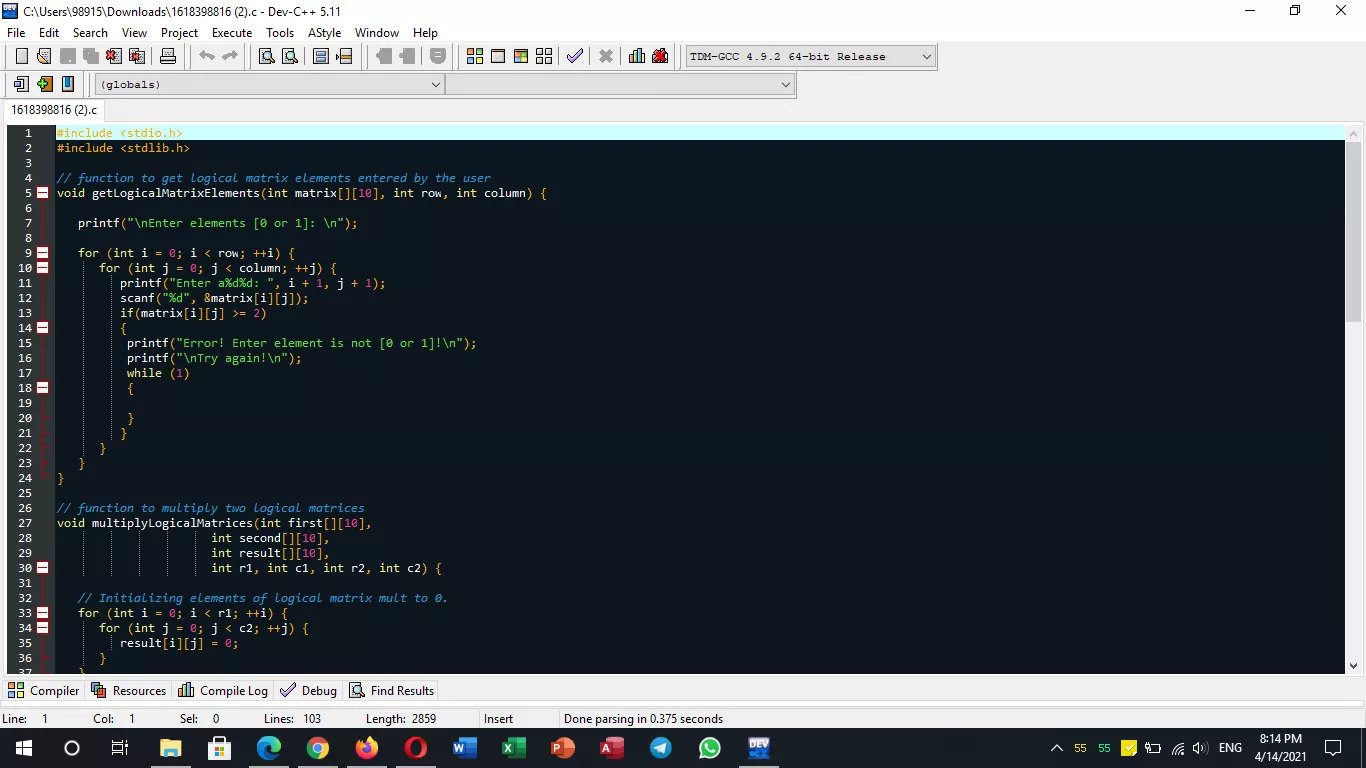The height and width of the screenshot is (768, 1366).
Task: Click the Close All files toolbar icon
Action: point(136,56)
